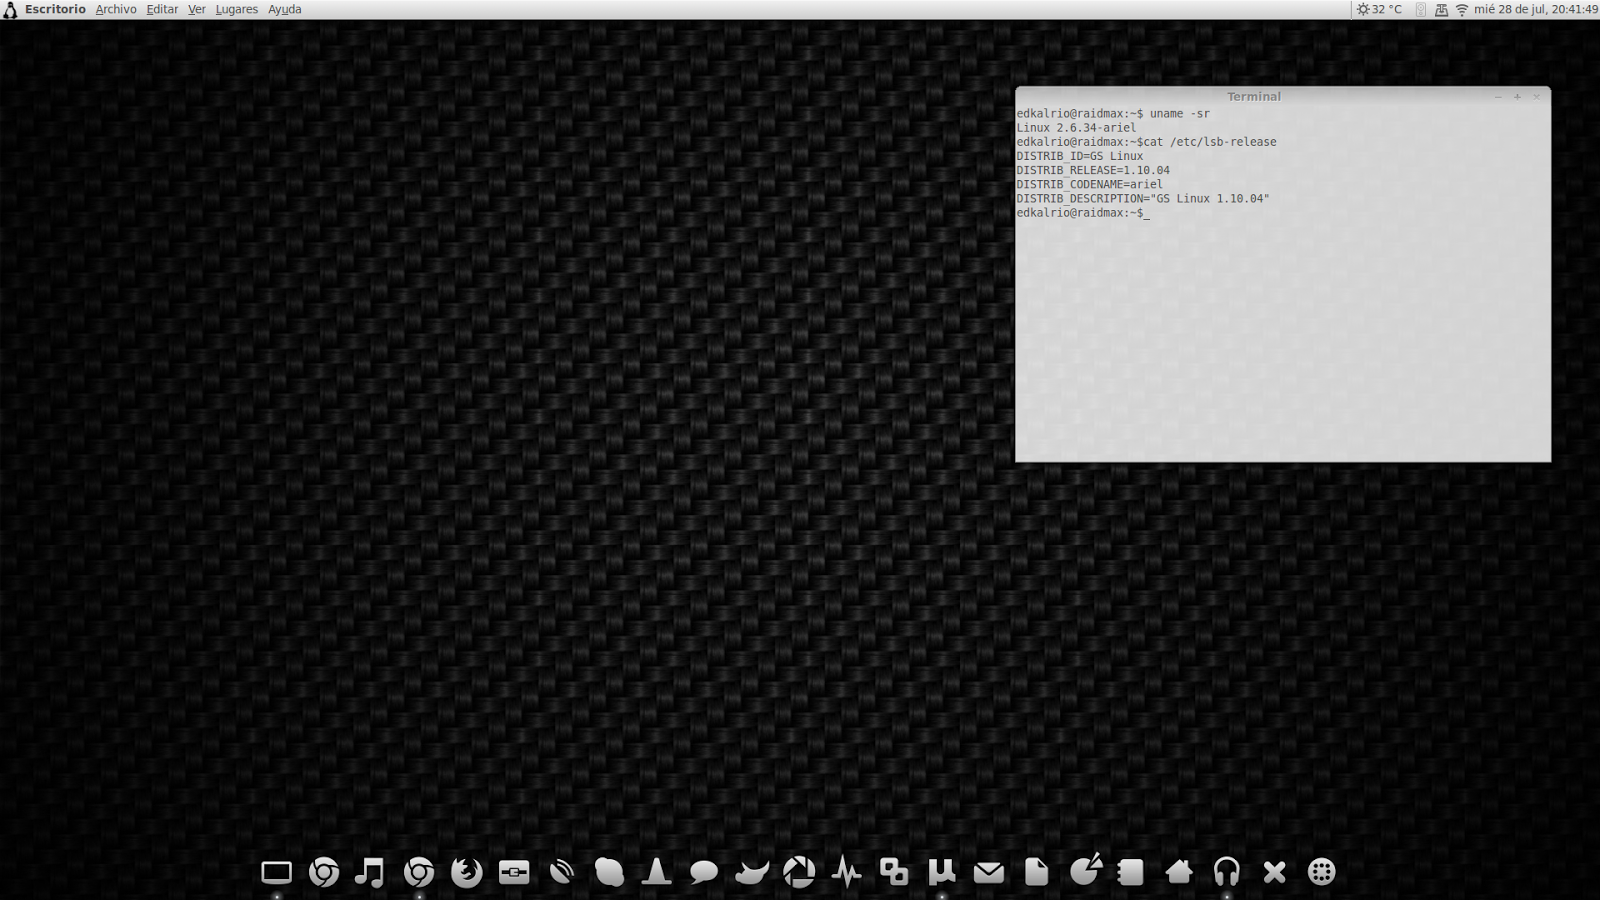This screenshot has height=900, width=1600.
Task: Launch VLC traffic cone icon
Action: tap(657, 872)
